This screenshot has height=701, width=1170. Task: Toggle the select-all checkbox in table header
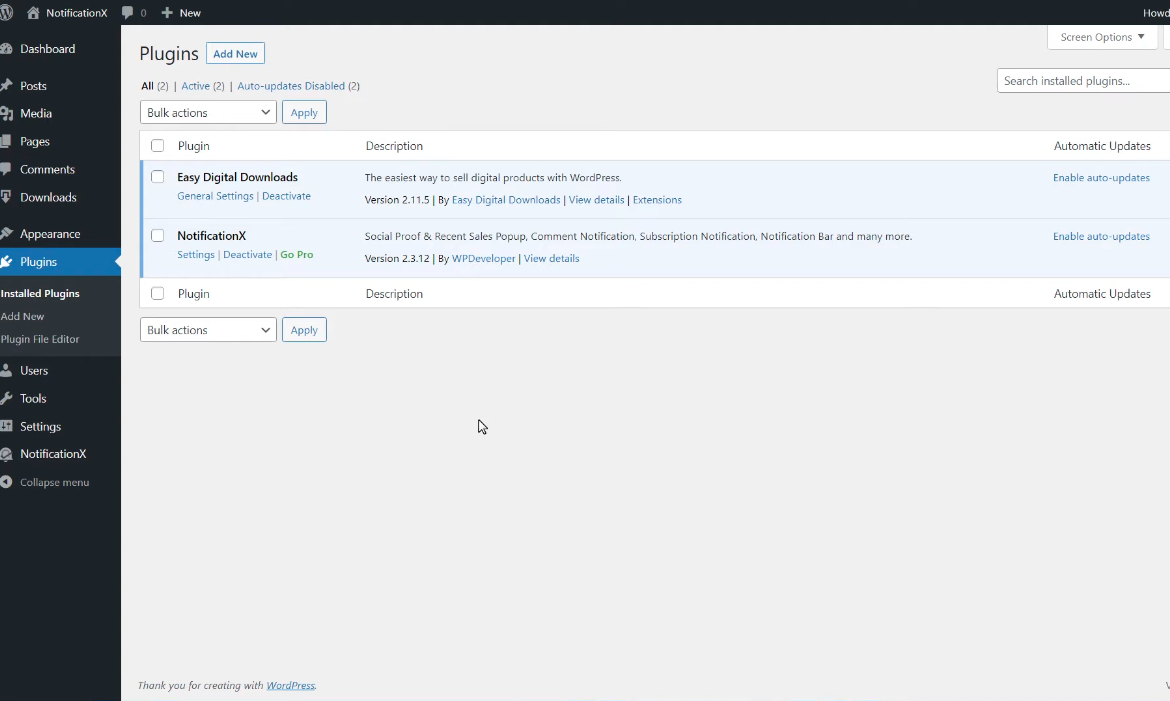coord(158,146)
